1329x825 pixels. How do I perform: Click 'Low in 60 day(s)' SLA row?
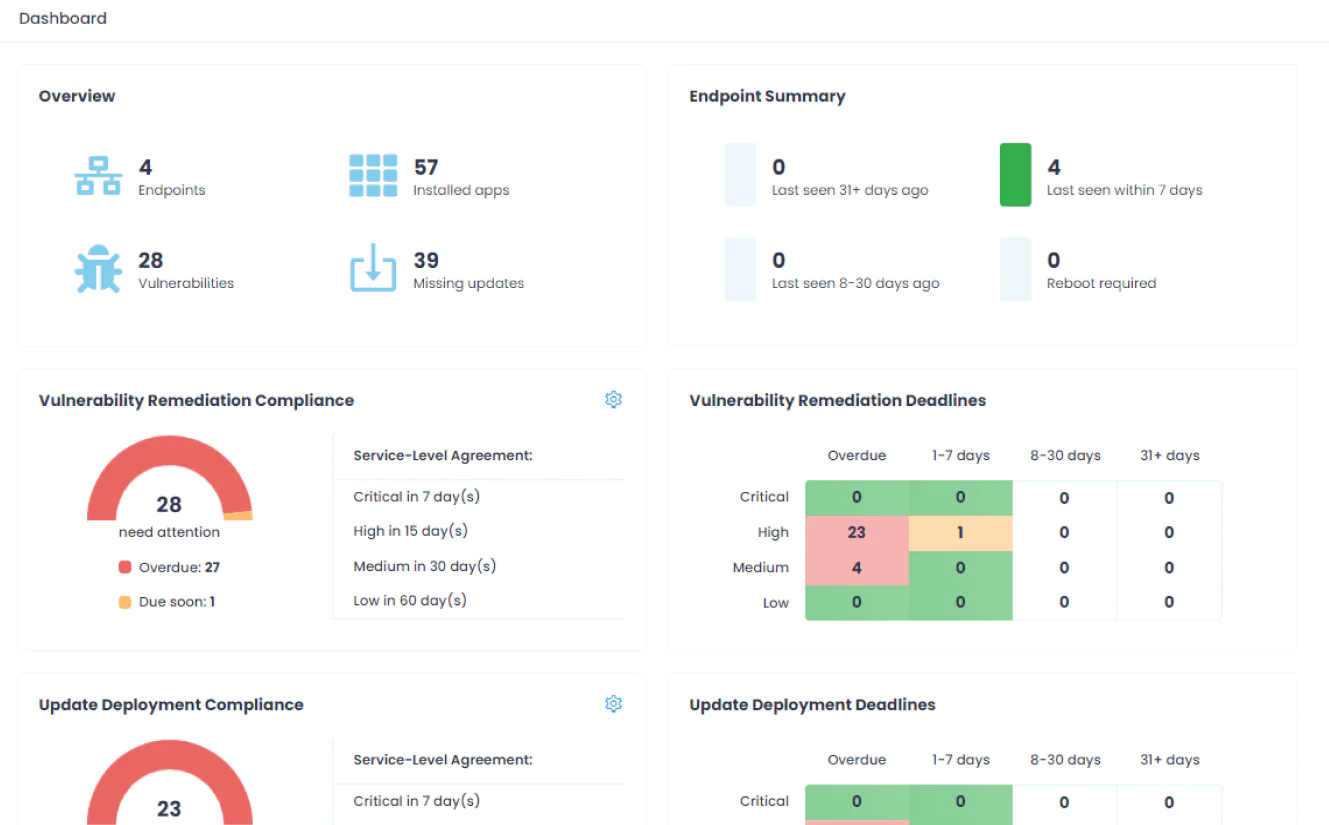(x=409, y=601)
